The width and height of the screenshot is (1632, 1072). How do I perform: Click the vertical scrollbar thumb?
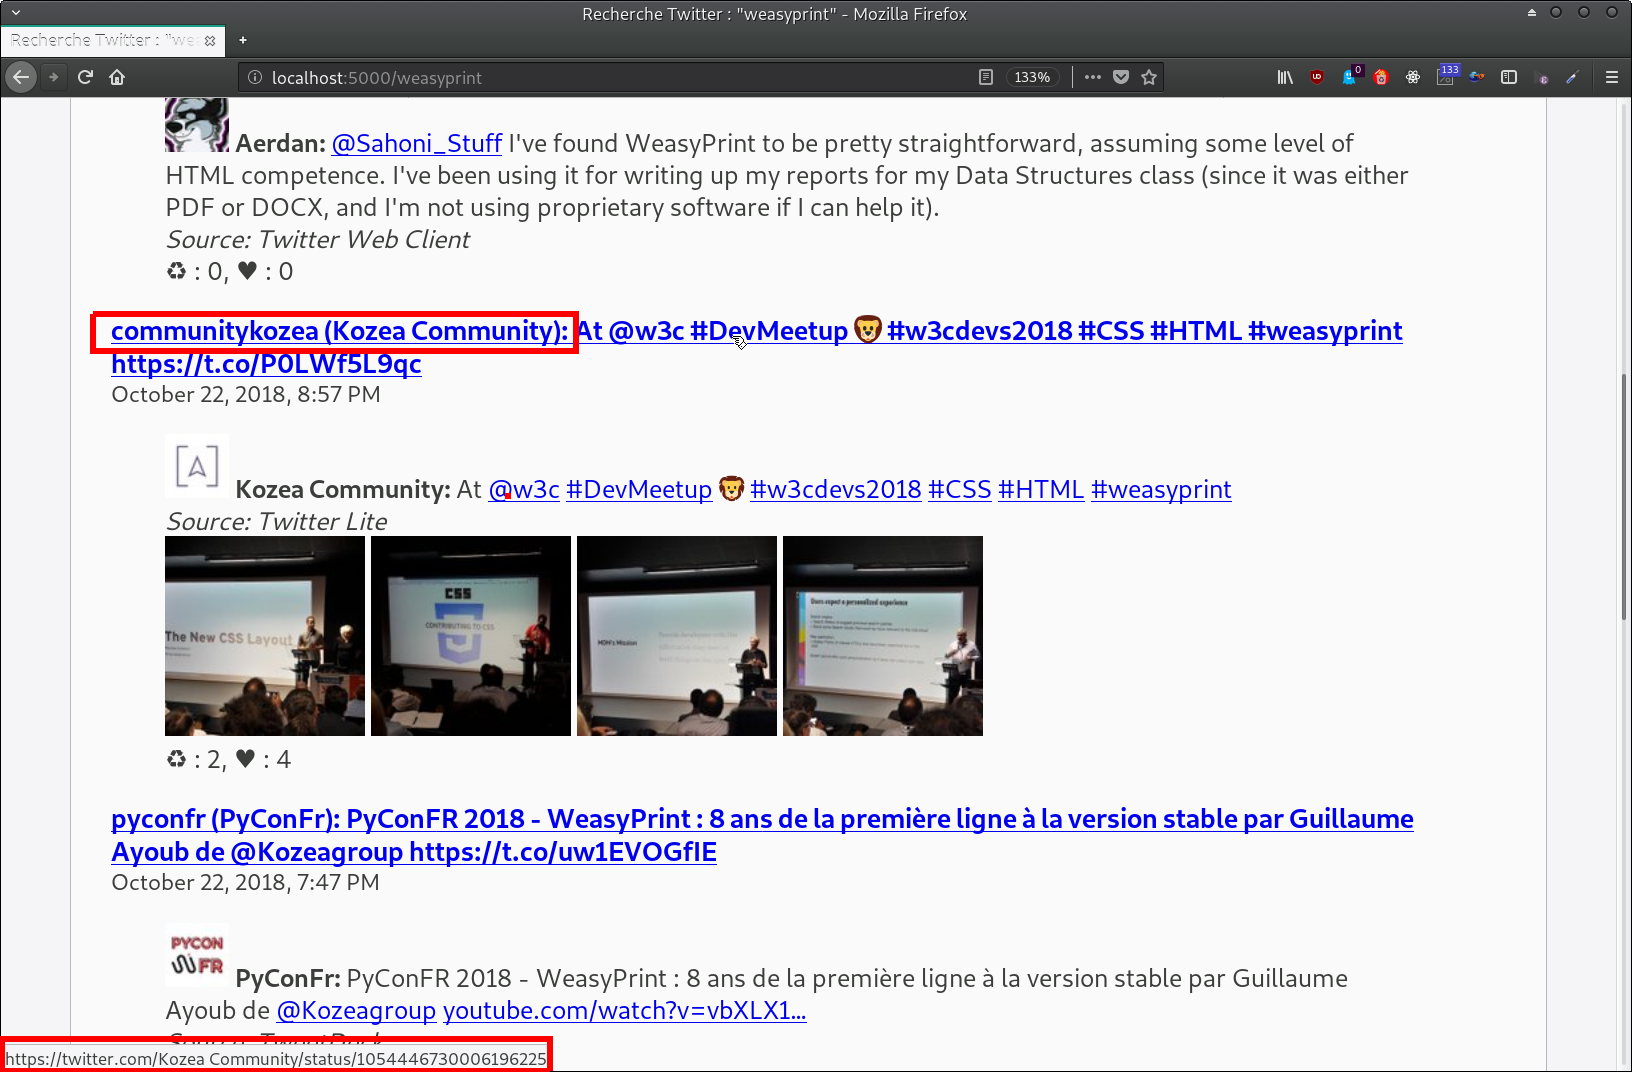pos(1624,497)
